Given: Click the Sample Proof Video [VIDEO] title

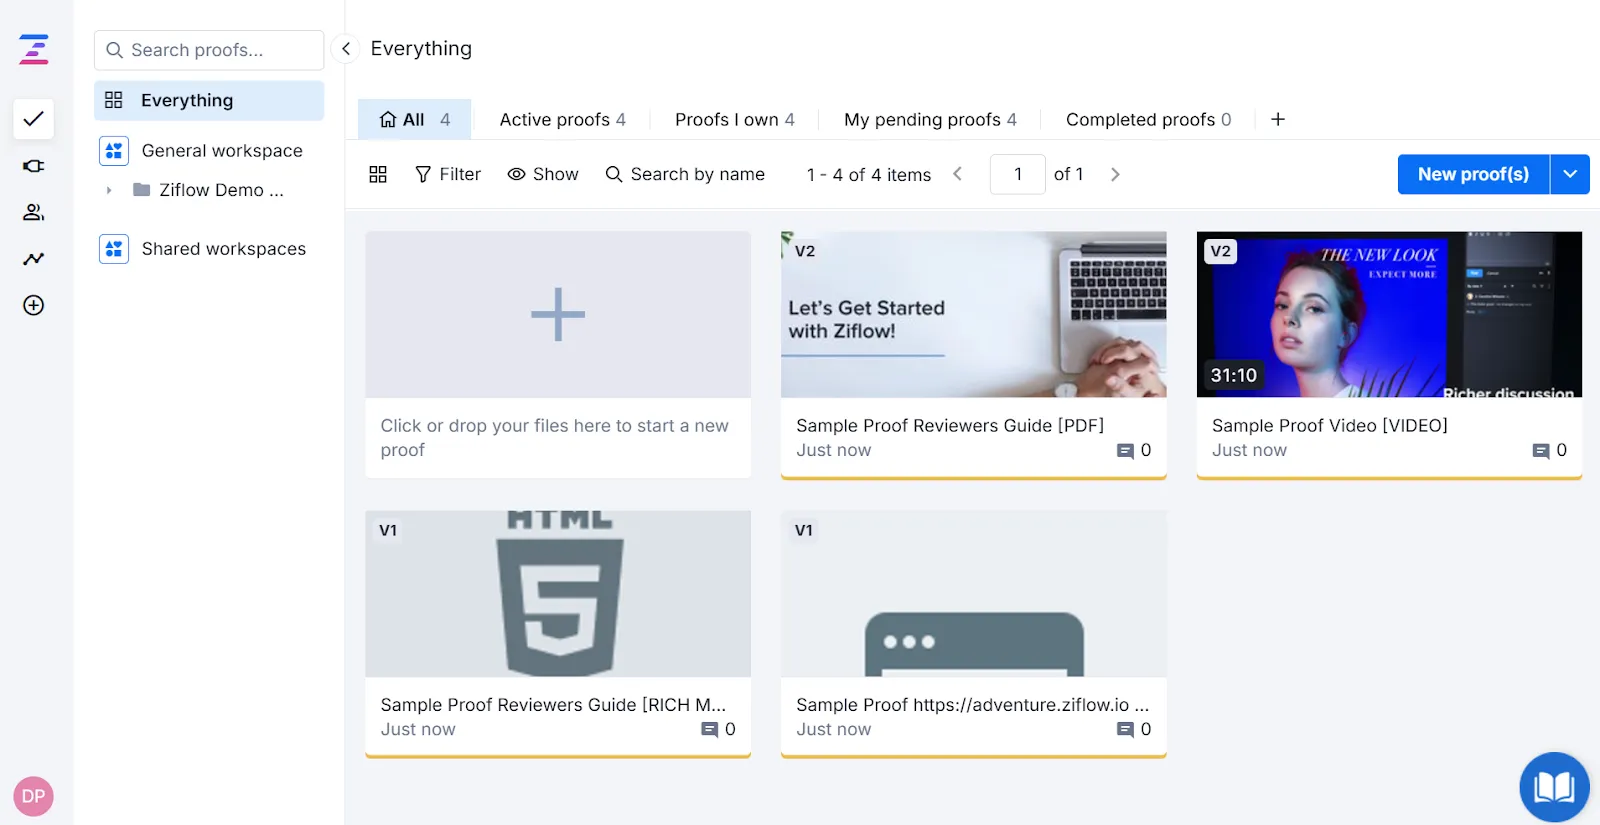Looking at the screenshot, I should click(x=1330, y=425).
